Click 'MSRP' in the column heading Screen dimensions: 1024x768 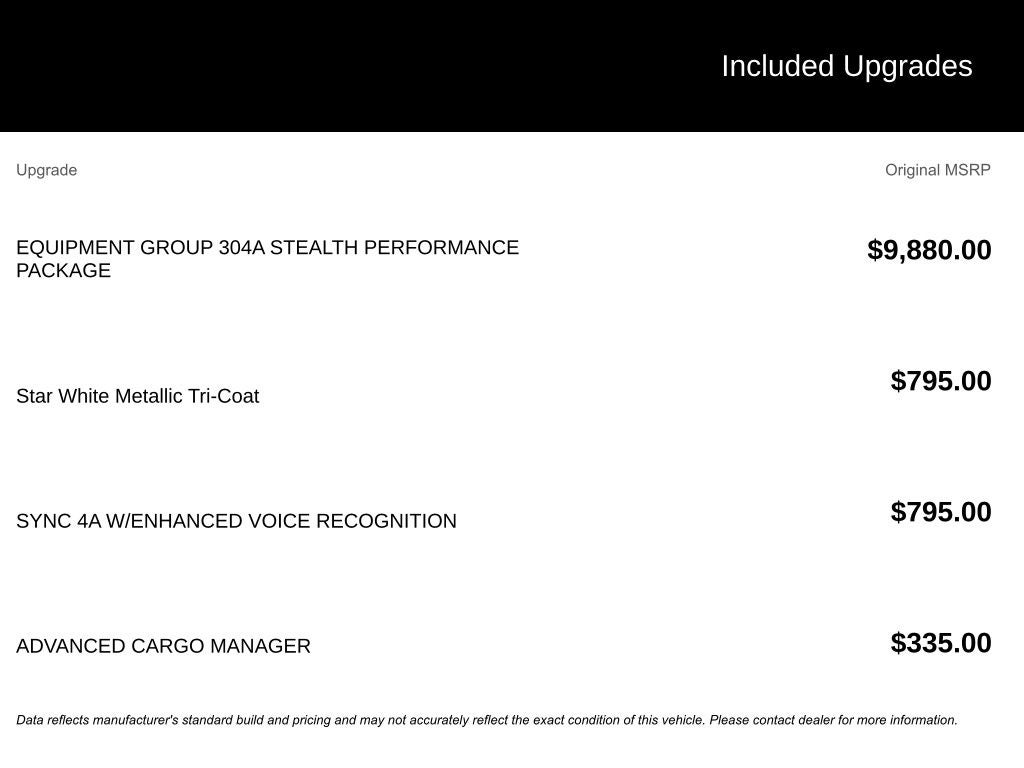coord(968,170)
